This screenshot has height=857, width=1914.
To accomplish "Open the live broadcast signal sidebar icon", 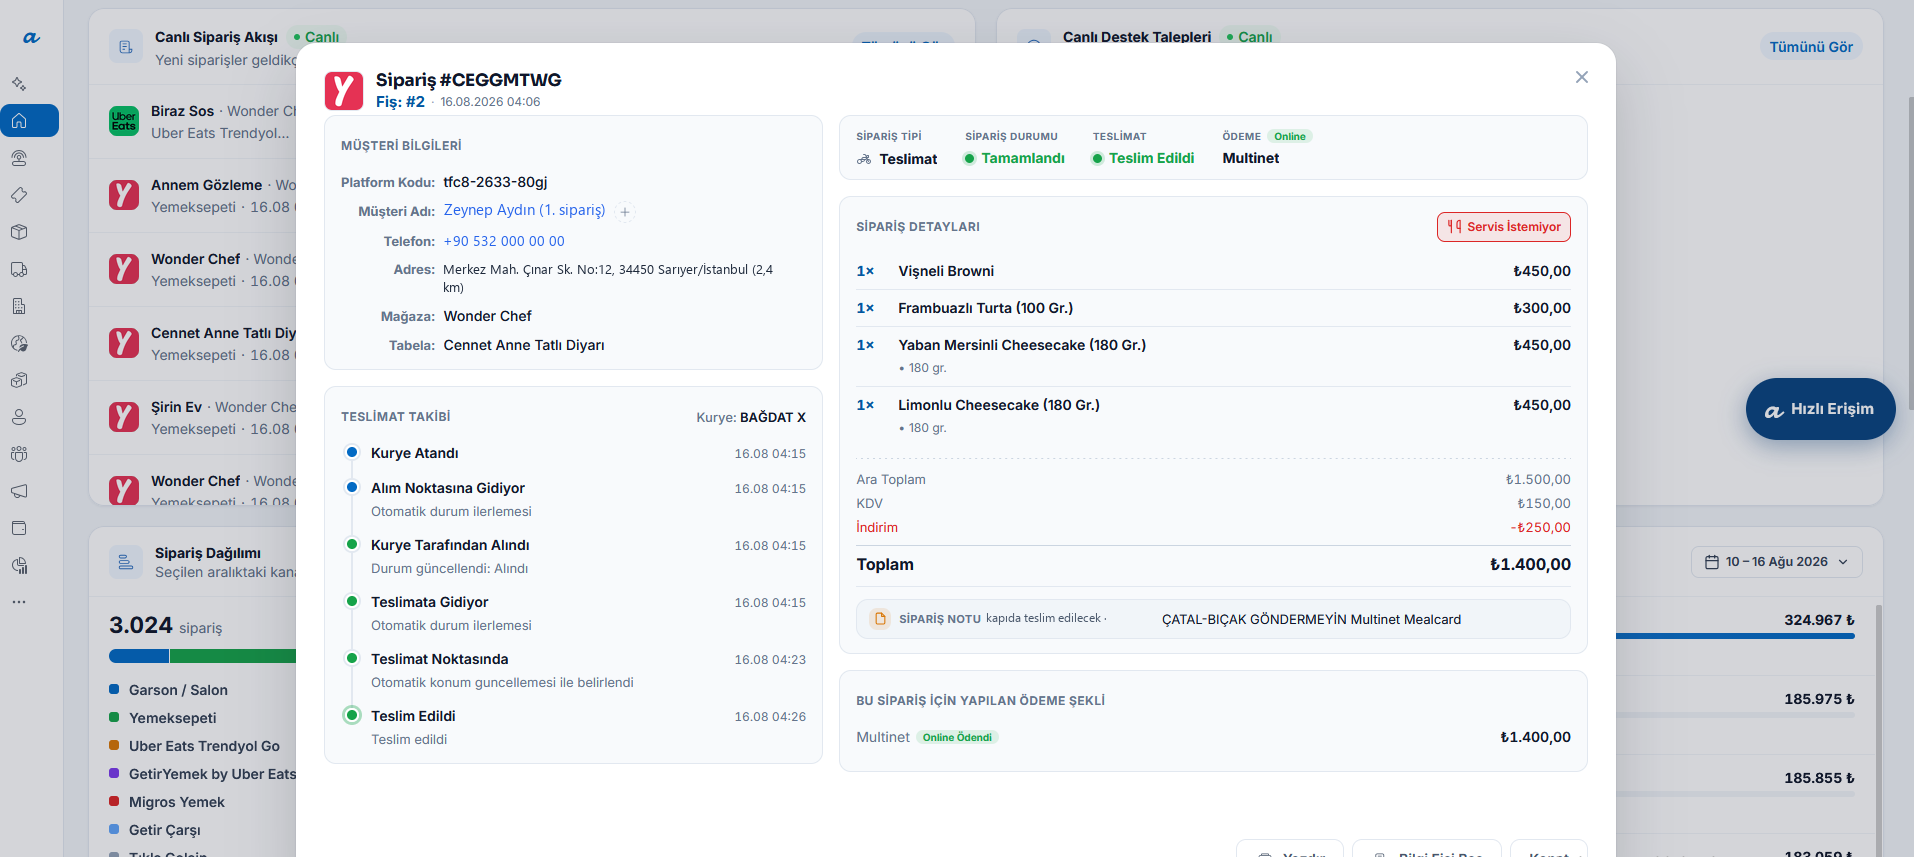I will click(19, 158).
